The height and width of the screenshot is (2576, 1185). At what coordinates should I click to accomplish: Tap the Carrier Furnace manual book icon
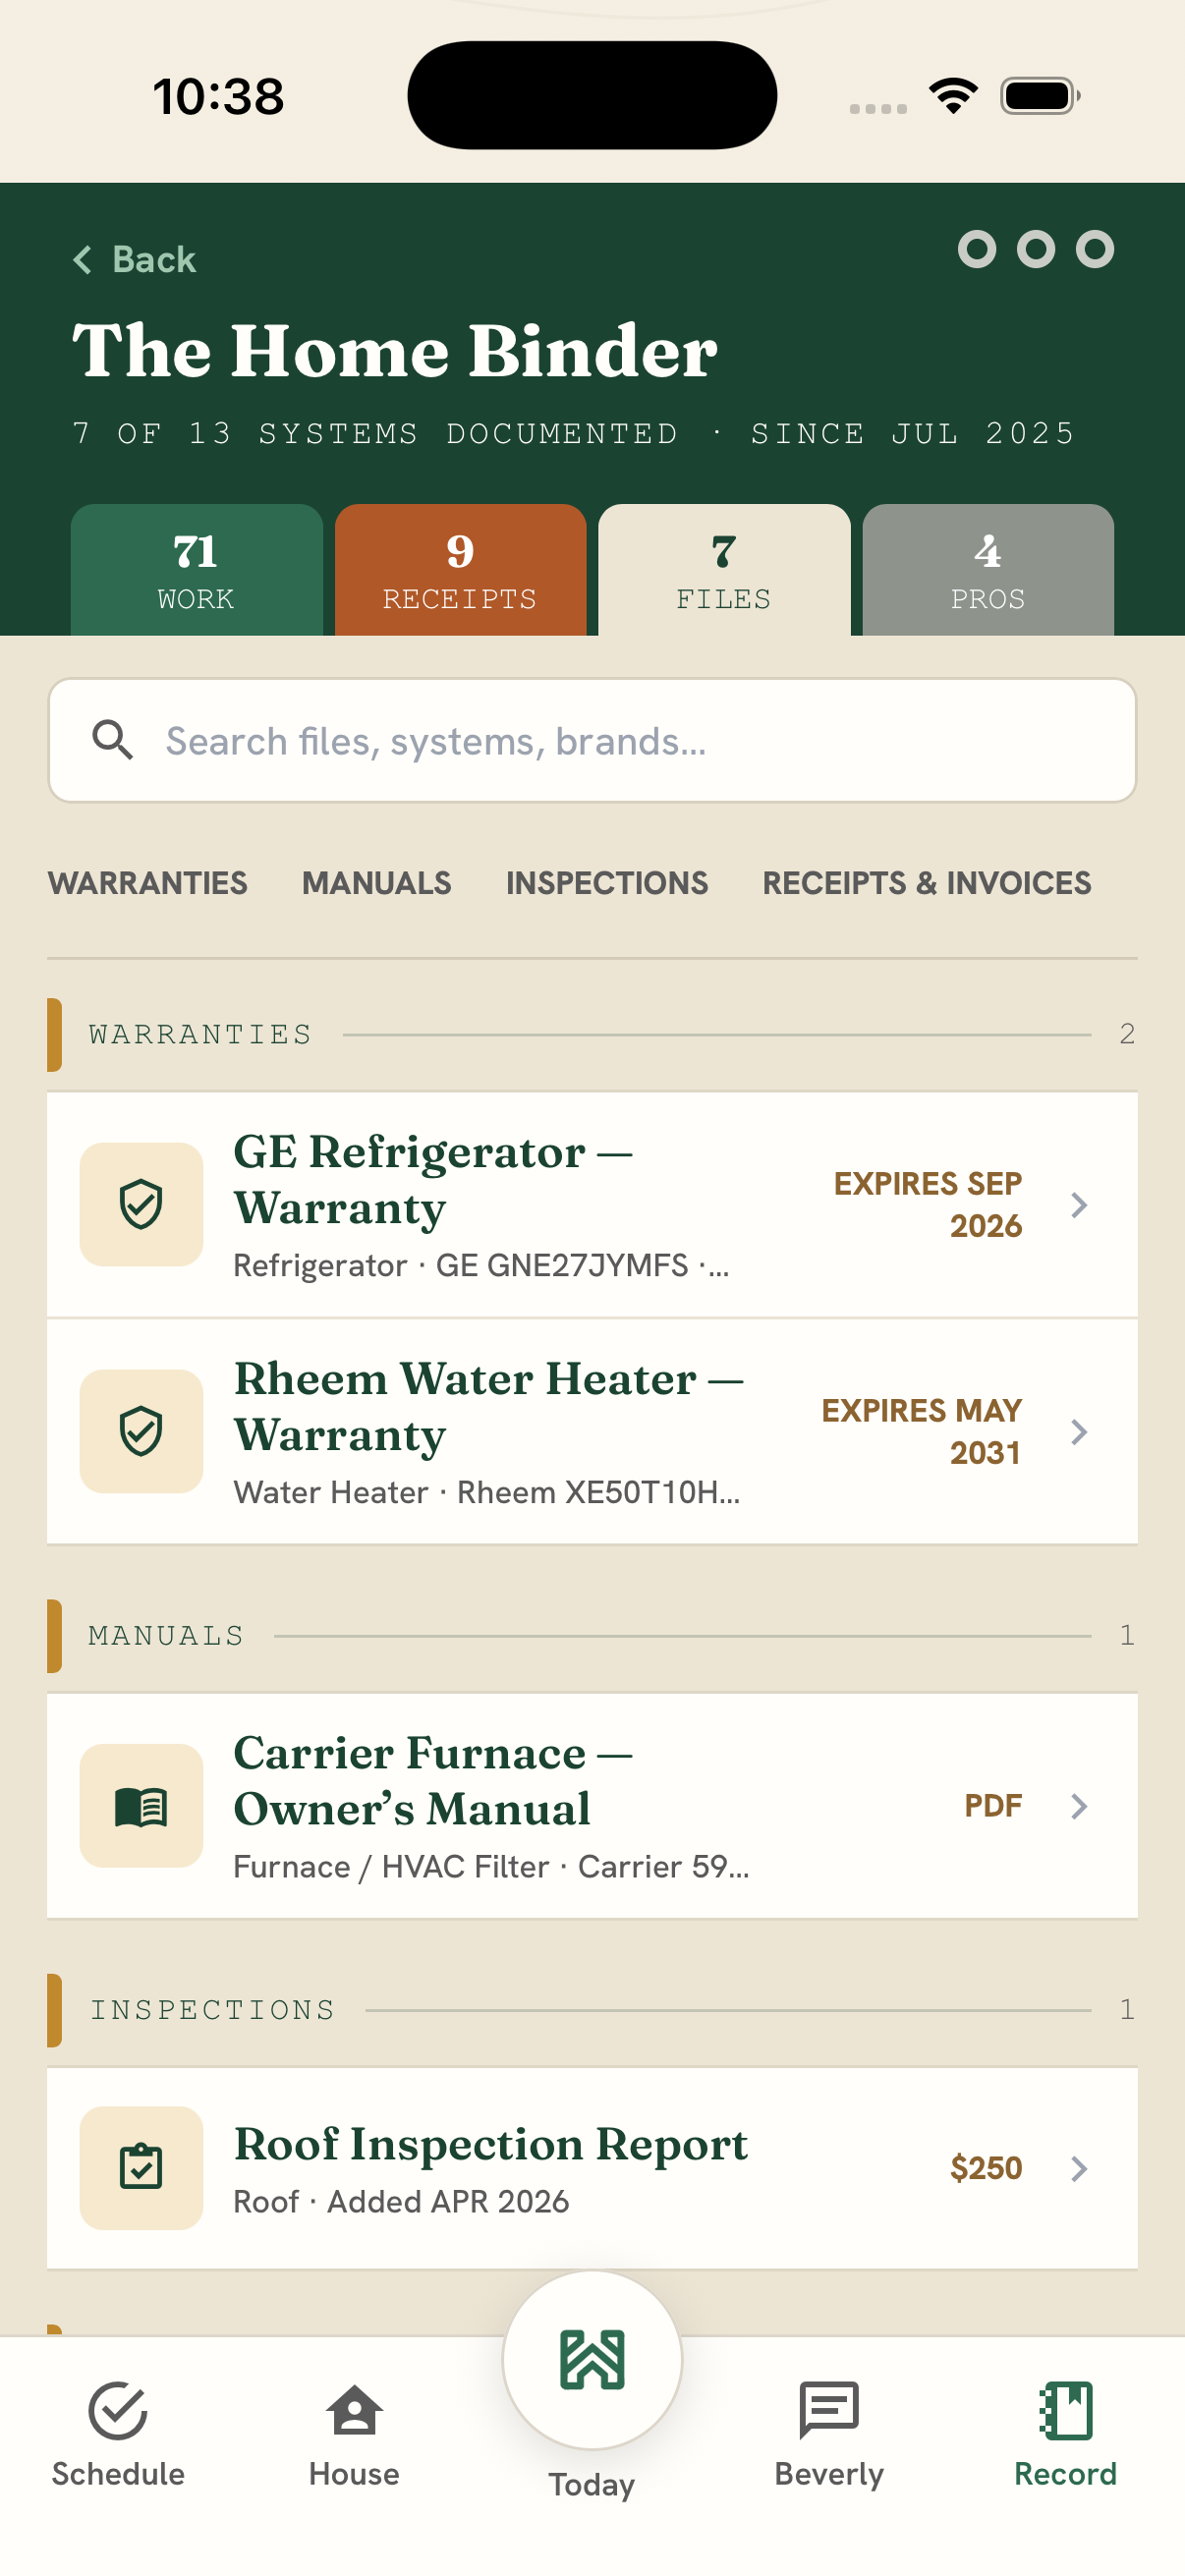point(141,1806)
